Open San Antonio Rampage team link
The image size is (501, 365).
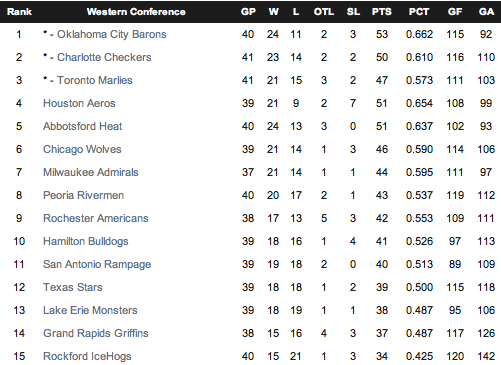pyautogui.click(x=97, y=264)
